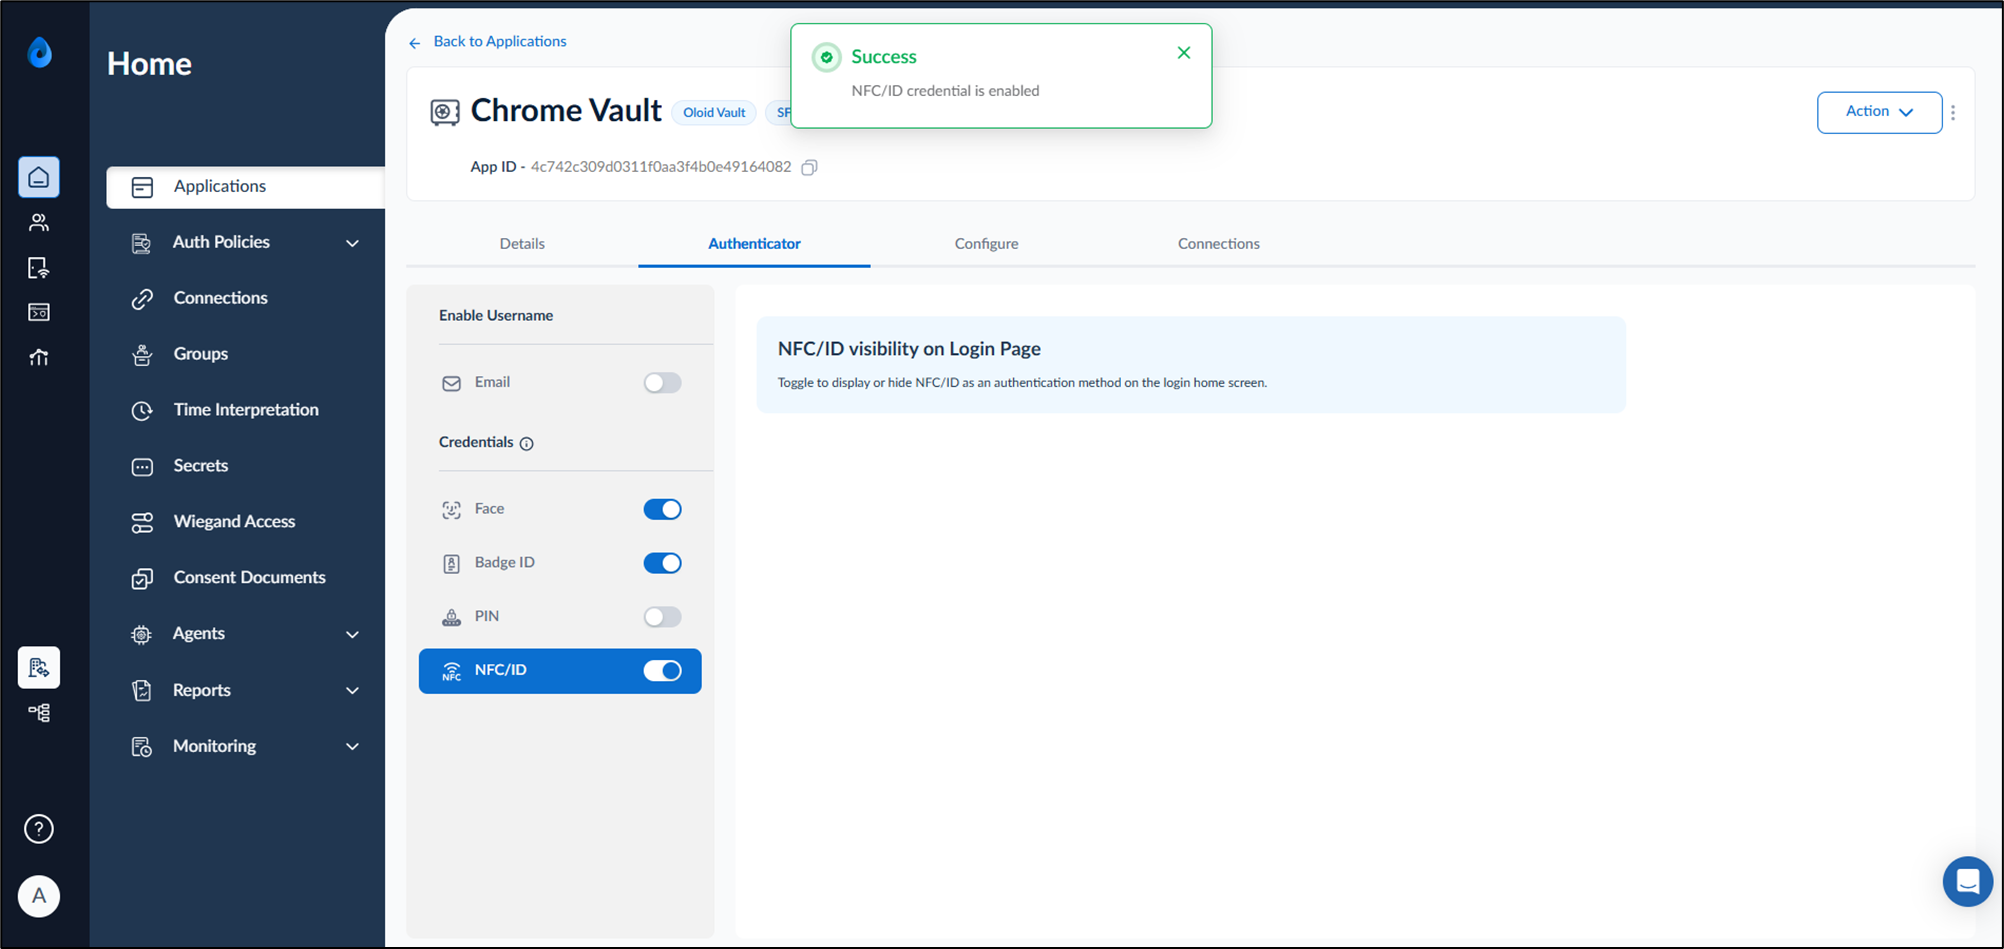Viewport: 2004px width, 949px height.
Task: Click the Chrome Vault title
Action: (566, 110)
